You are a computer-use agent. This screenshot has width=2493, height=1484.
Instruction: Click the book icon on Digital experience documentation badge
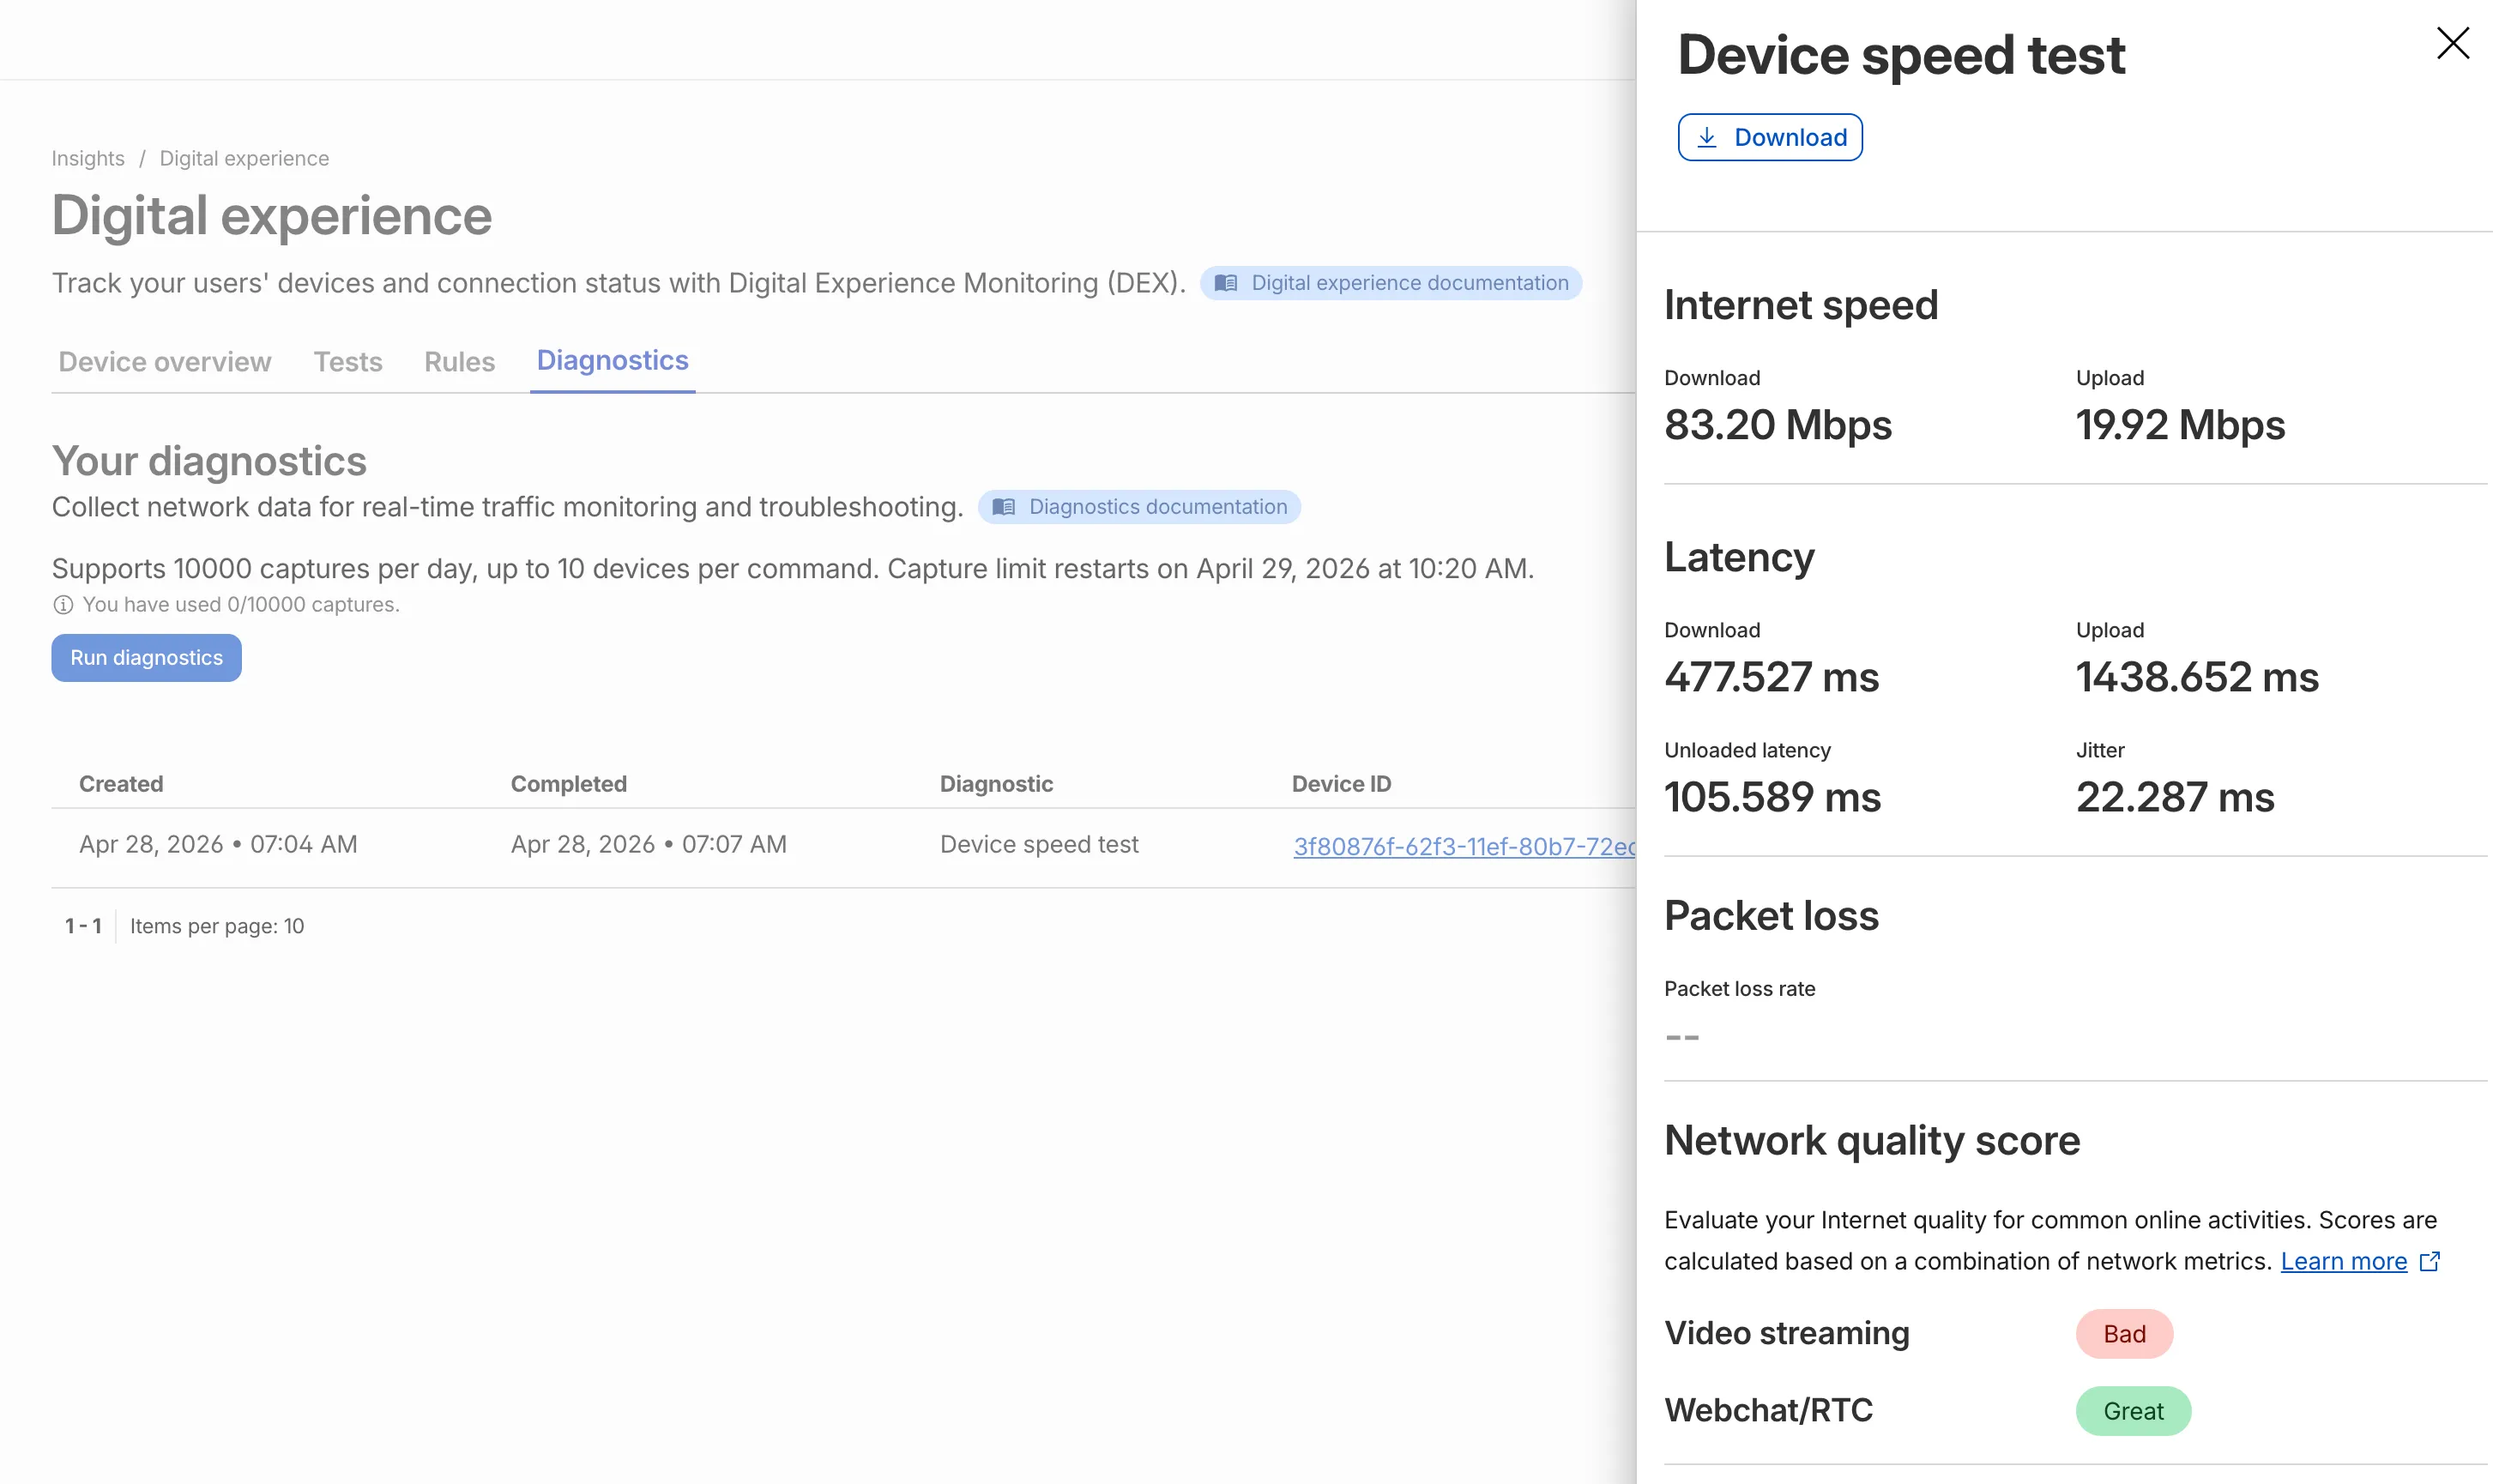click(x=1228, y=282)
